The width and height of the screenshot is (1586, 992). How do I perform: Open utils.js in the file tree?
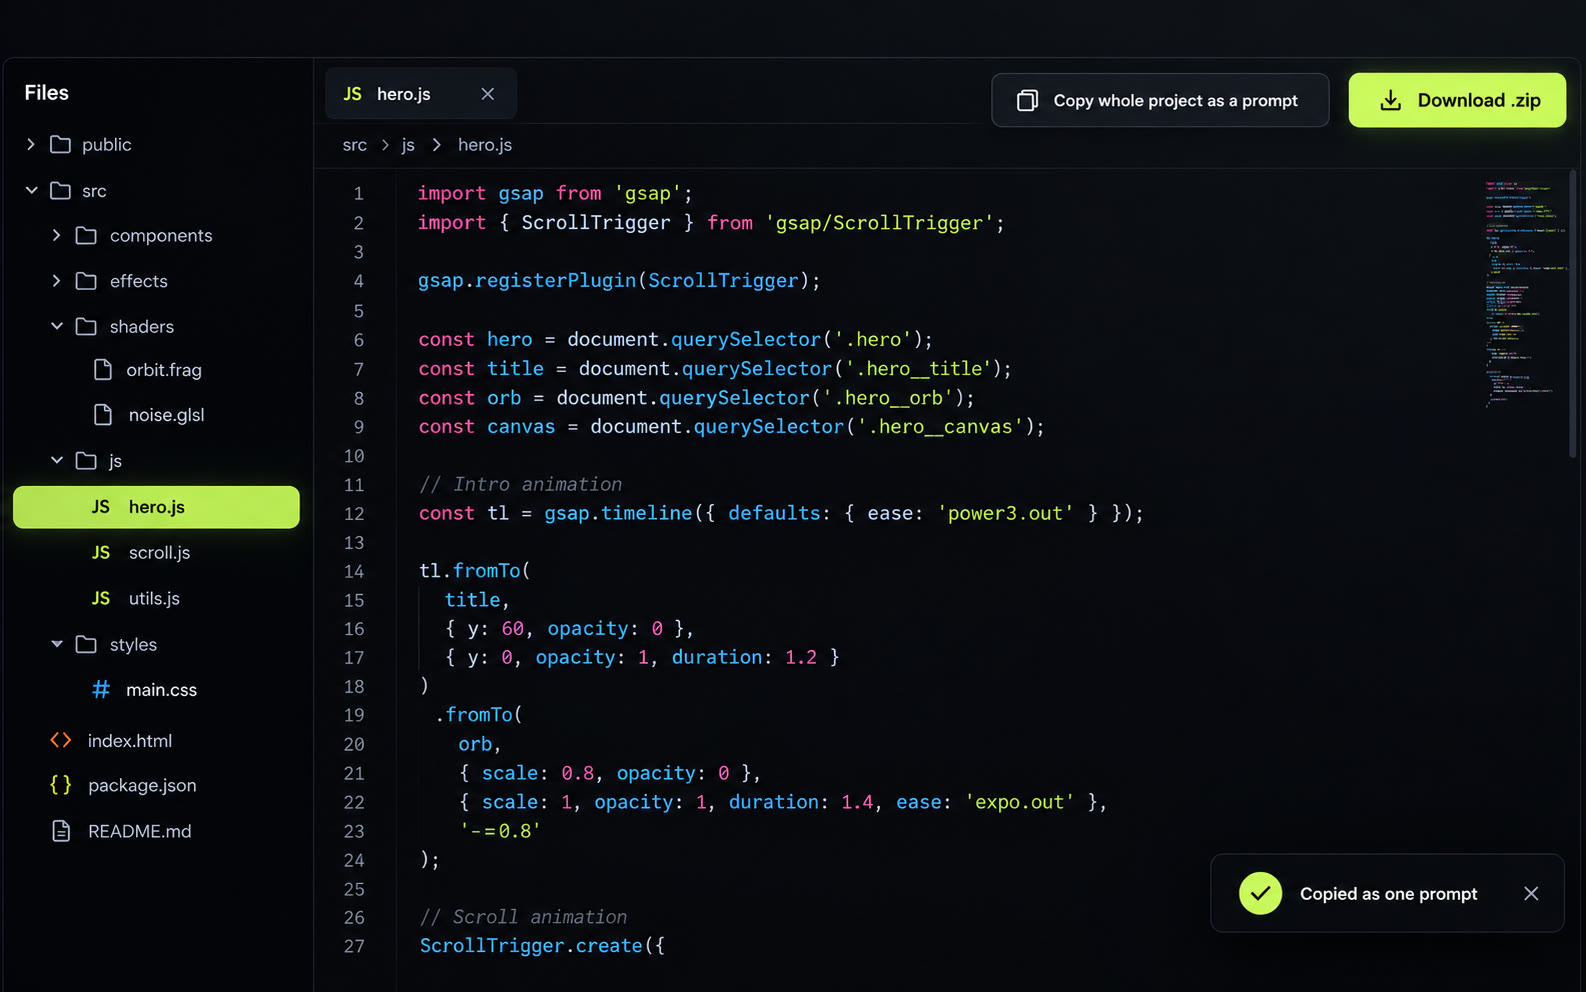coord(156,598)
